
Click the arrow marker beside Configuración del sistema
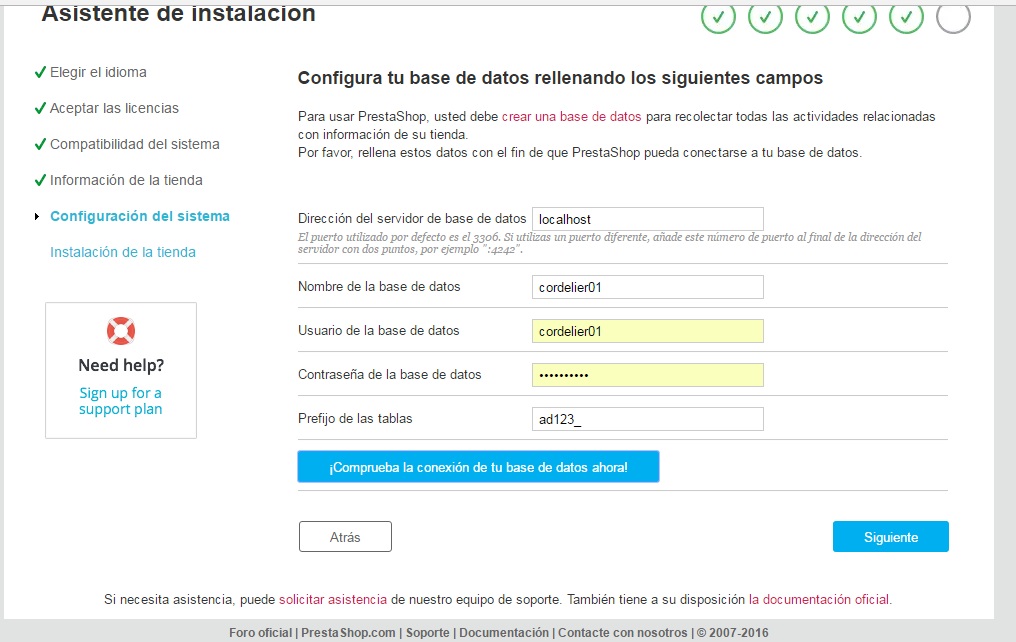click(37, 216)
